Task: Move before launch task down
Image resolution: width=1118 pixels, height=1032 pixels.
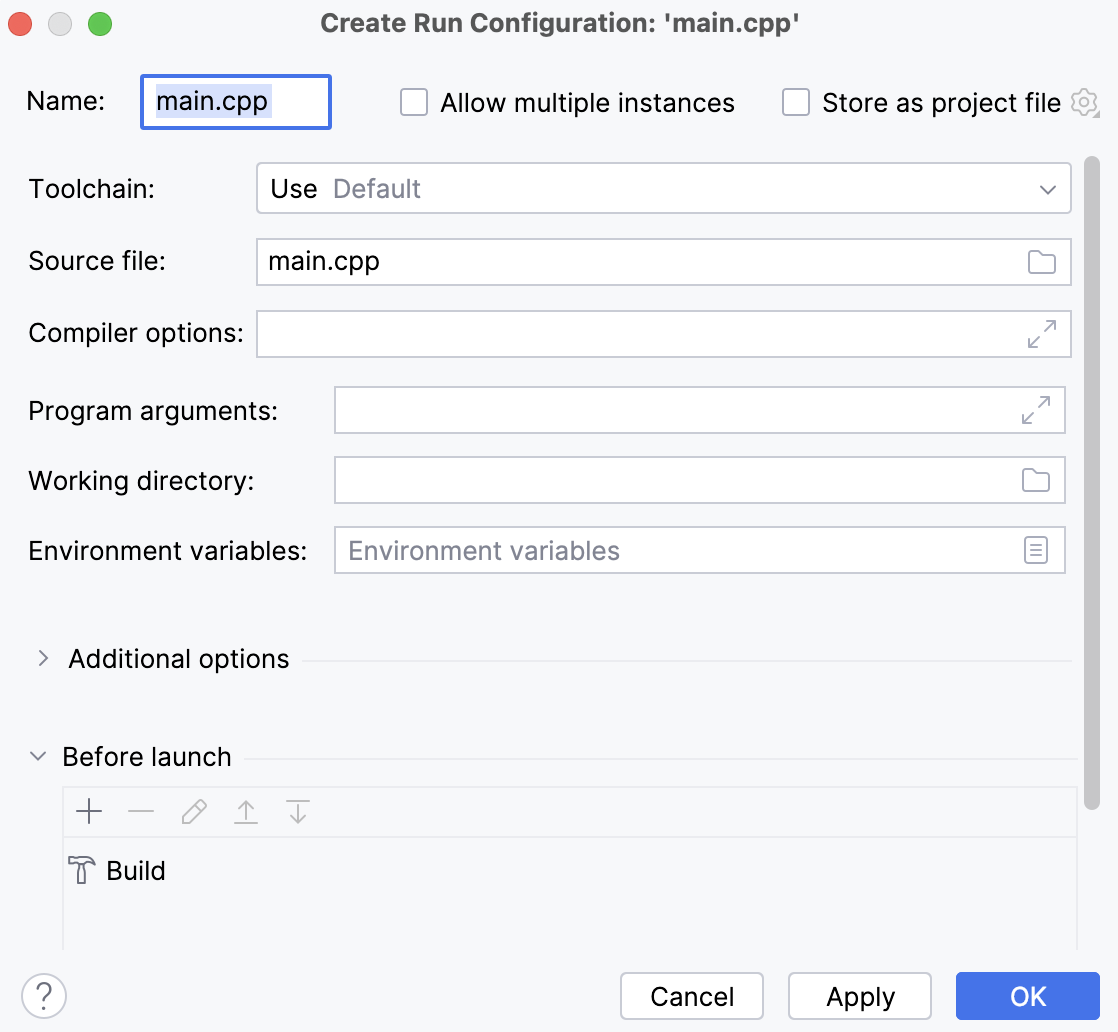Action: (297, 812)
